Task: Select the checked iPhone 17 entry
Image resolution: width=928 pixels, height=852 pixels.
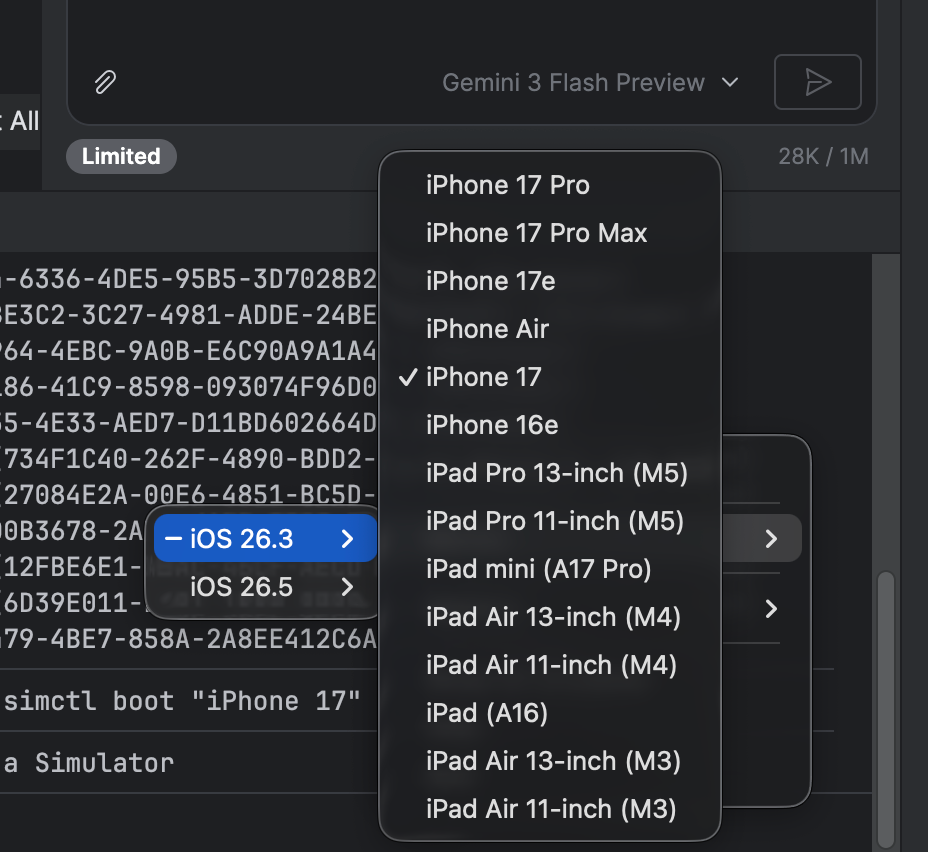Action: click(x=550, y=377)
